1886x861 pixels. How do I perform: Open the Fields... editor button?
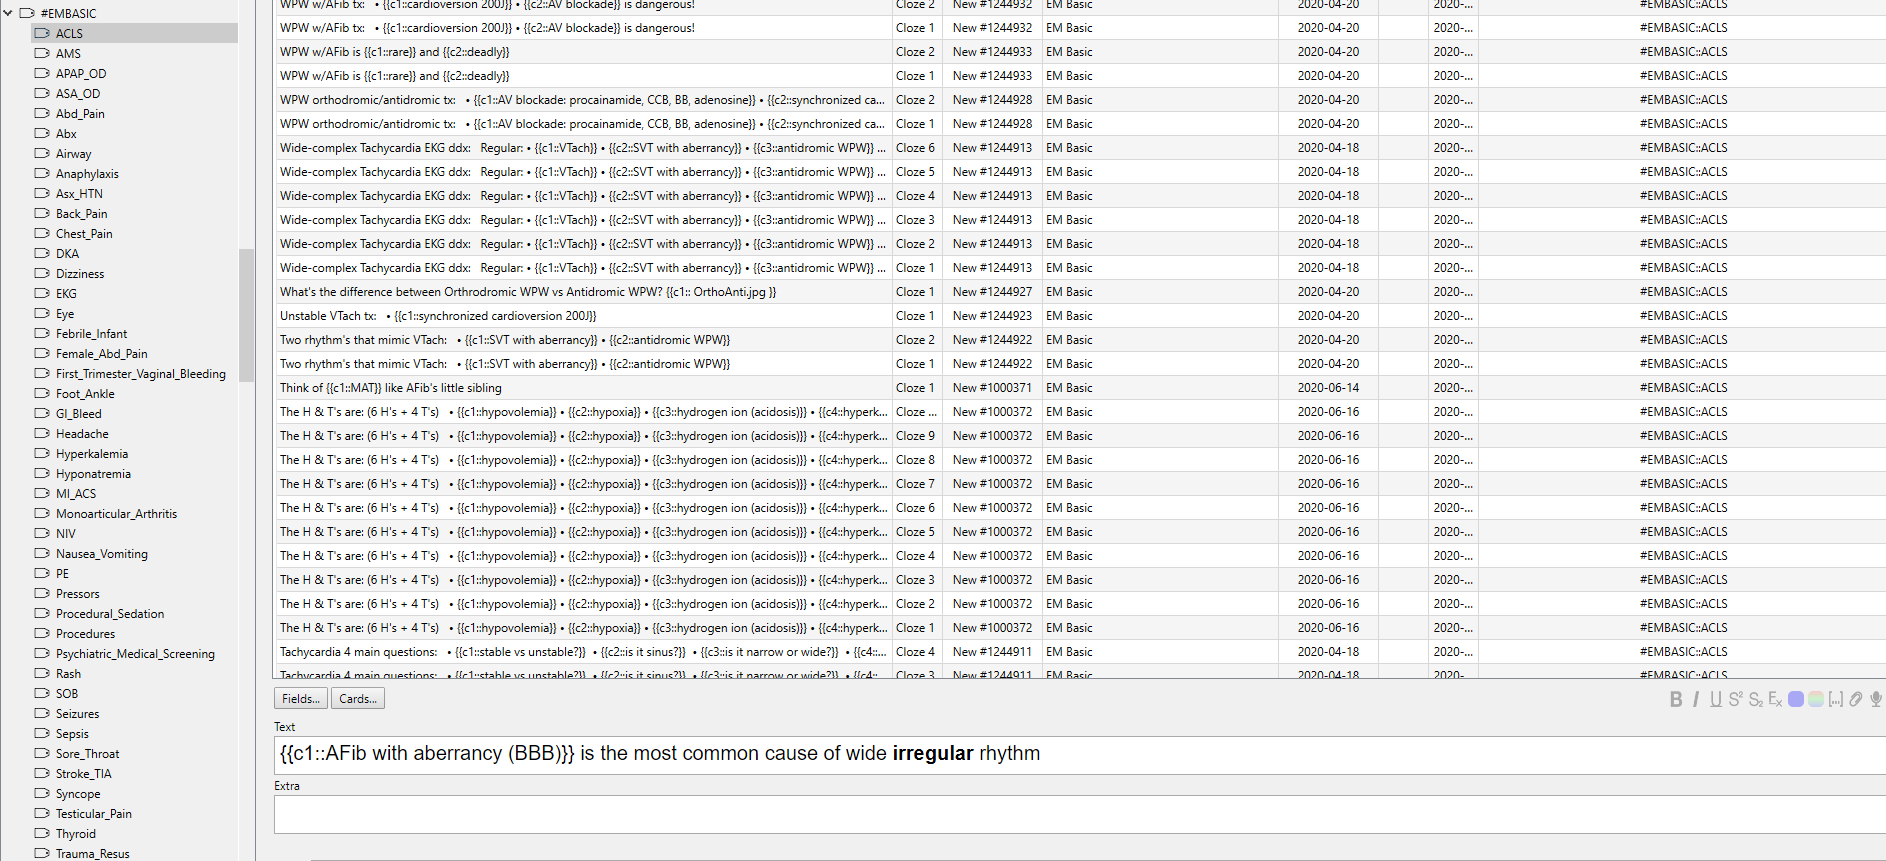click(x=301, y=699)
